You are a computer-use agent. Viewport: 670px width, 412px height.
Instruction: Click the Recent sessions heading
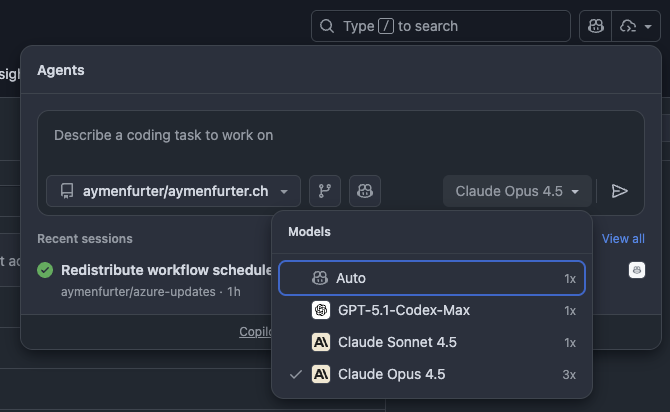click(x=85, y=238)
